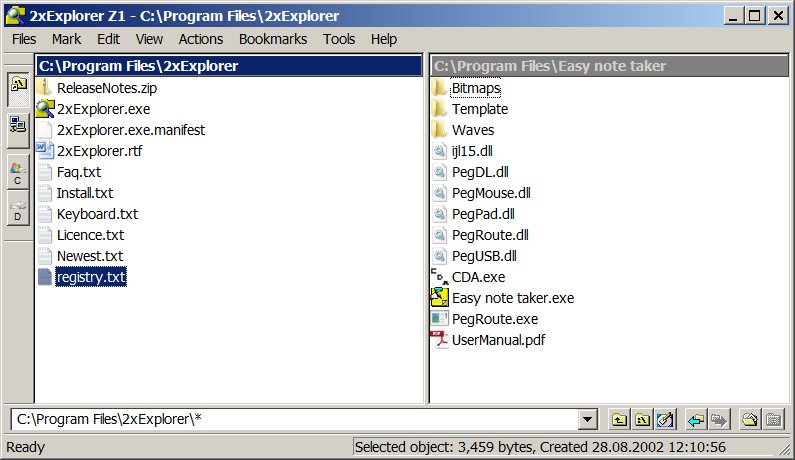Select PegUSB.dll in right pane

(x=484, y=256)
